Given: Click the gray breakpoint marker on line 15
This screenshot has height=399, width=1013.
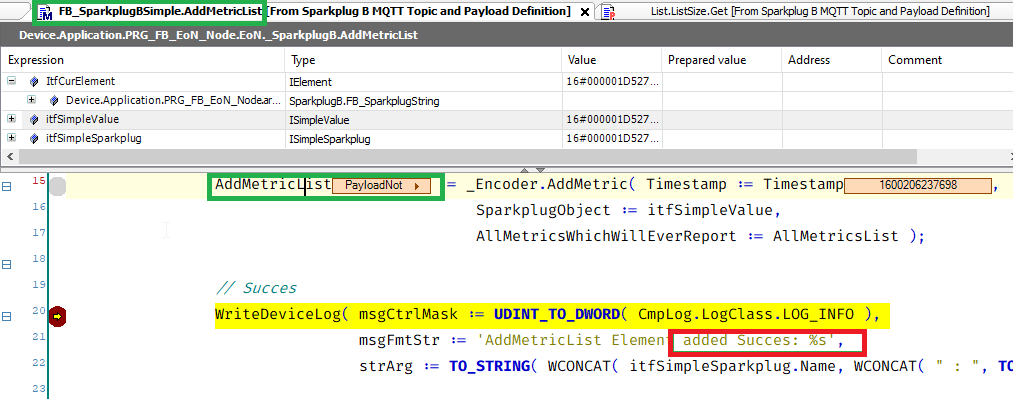Looking at the screenshot, I should pos(58,186).
